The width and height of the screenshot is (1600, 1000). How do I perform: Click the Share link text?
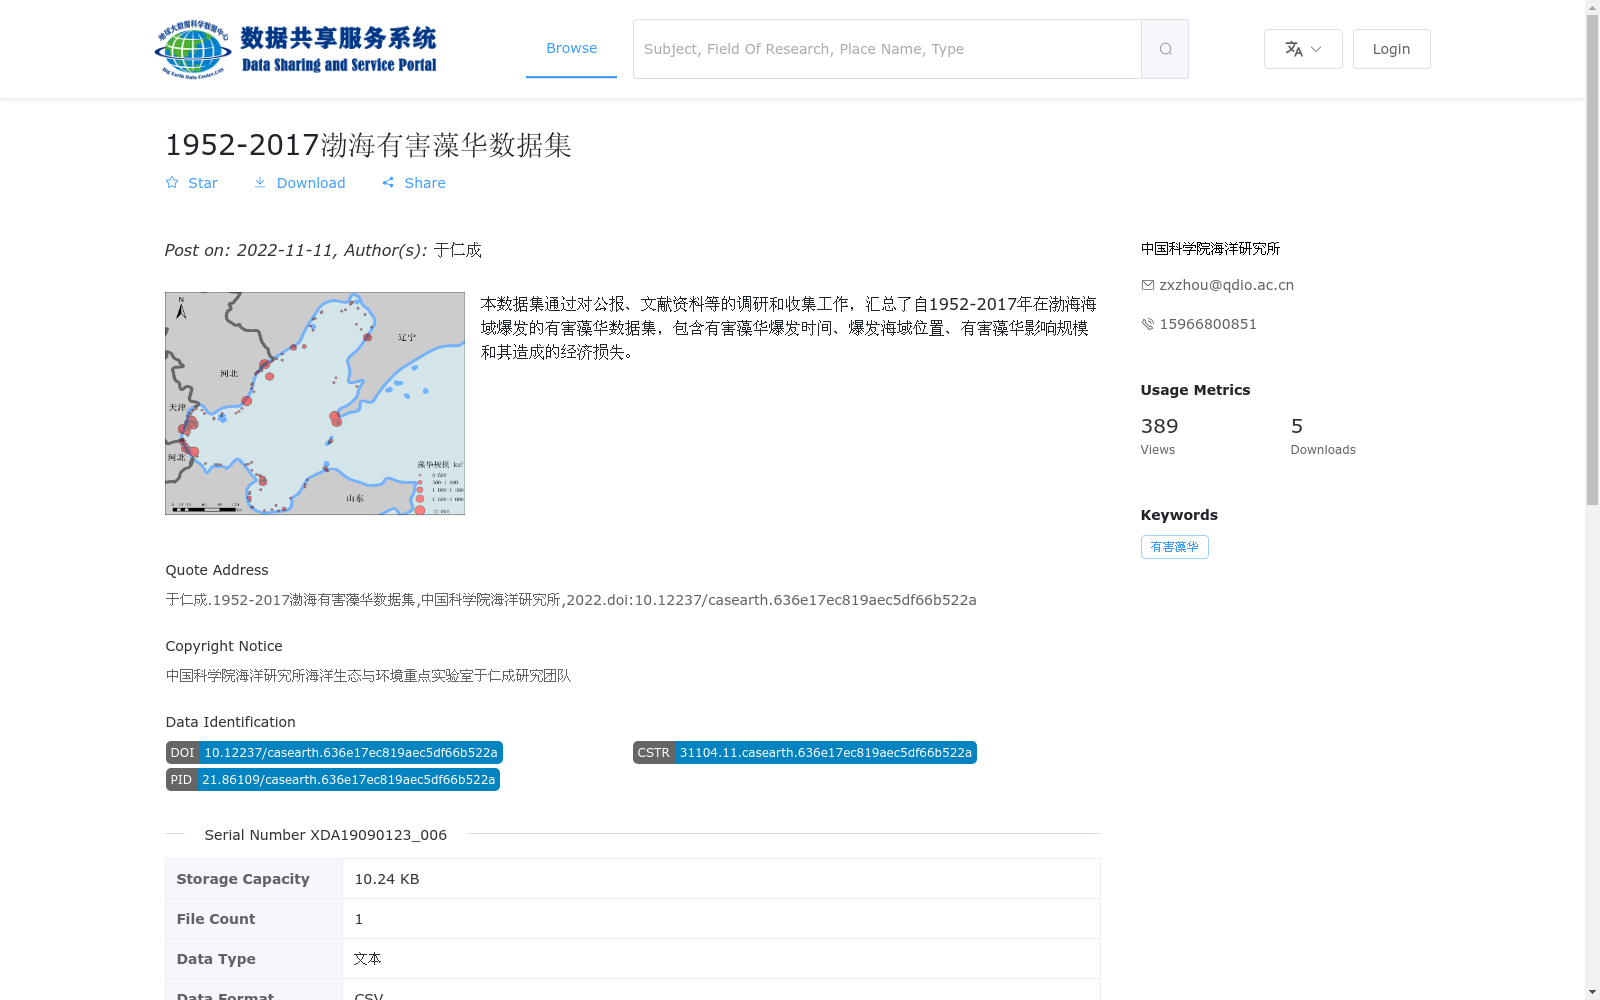pyautogui.click(x=425, y=183)
